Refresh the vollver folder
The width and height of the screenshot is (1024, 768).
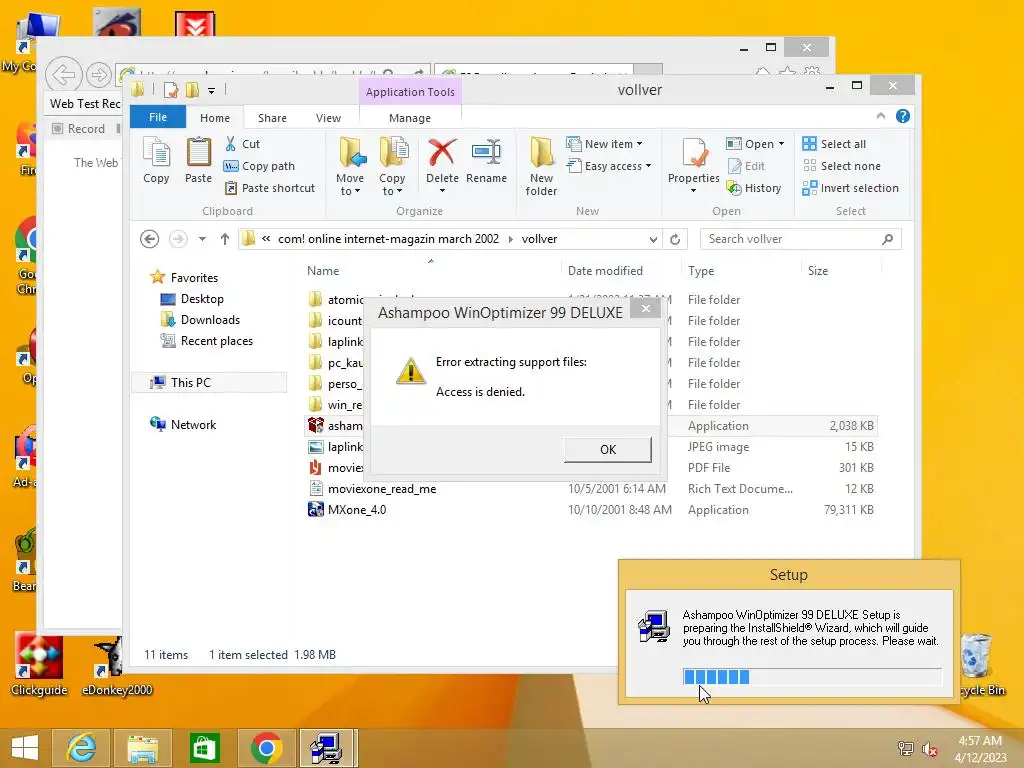[675, 239]
